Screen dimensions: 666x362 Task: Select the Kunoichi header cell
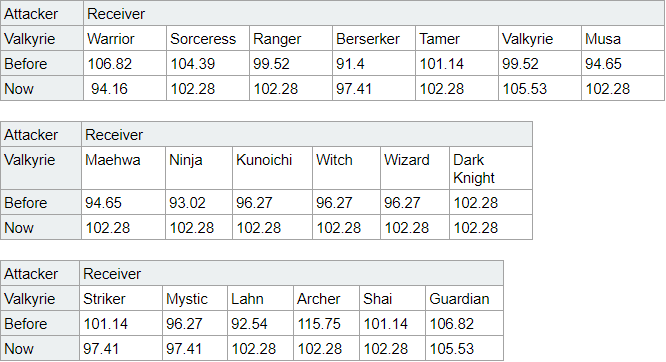(273, 168)
